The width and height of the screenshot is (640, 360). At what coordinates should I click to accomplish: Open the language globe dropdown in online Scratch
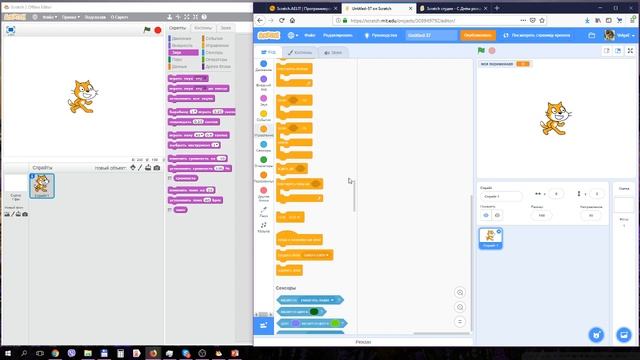click(293, 36)
